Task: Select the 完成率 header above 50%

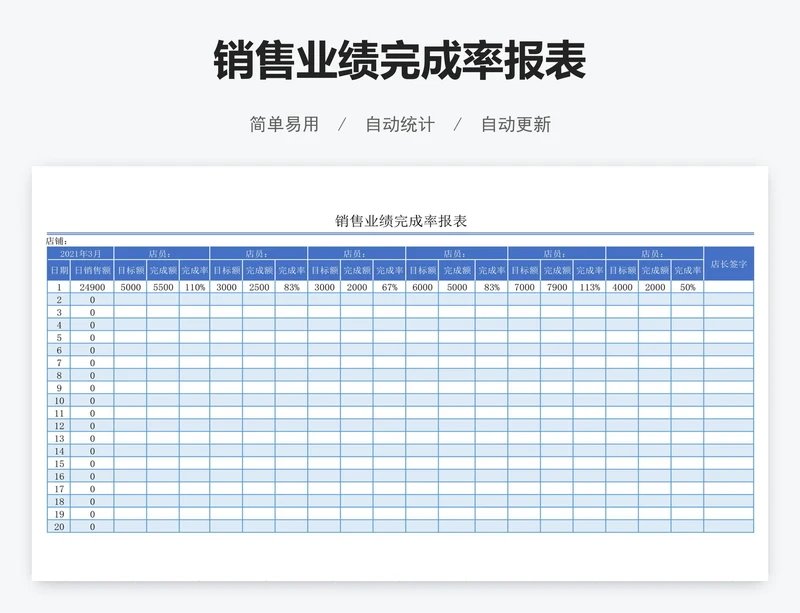Action: click(688, 270)
